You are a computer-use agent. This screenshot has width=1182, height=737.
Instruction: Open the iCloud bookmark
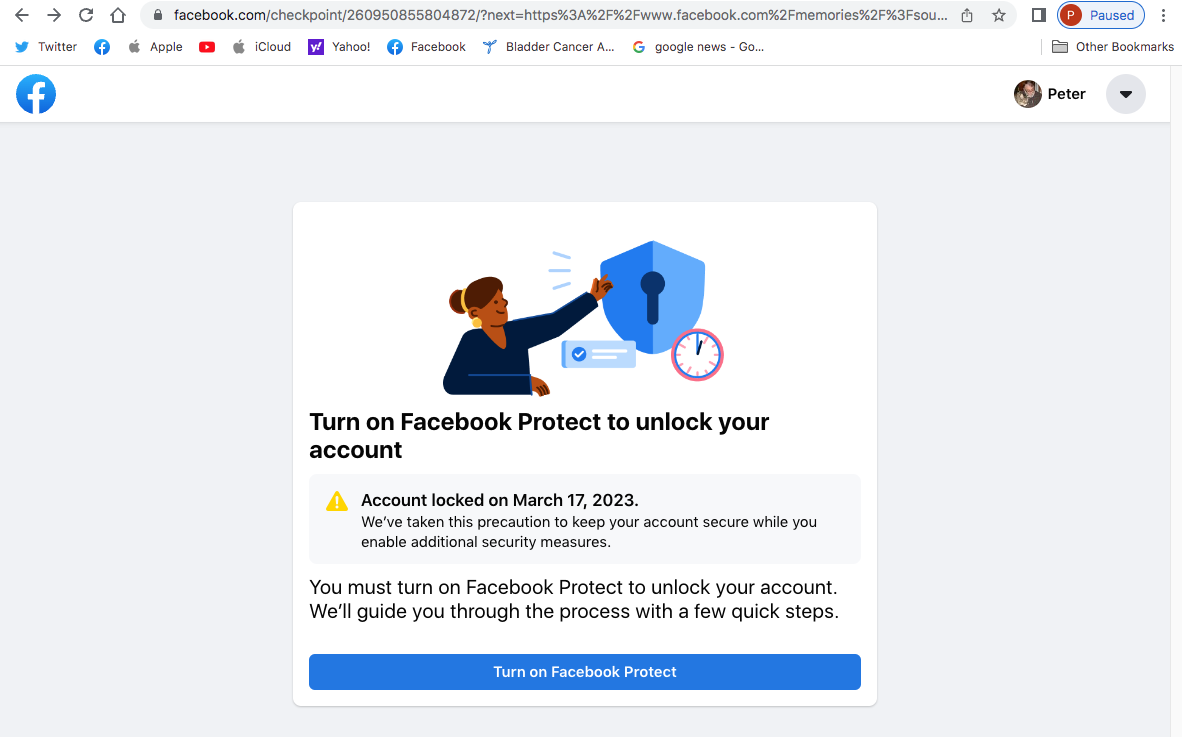[x=261, y=47]
